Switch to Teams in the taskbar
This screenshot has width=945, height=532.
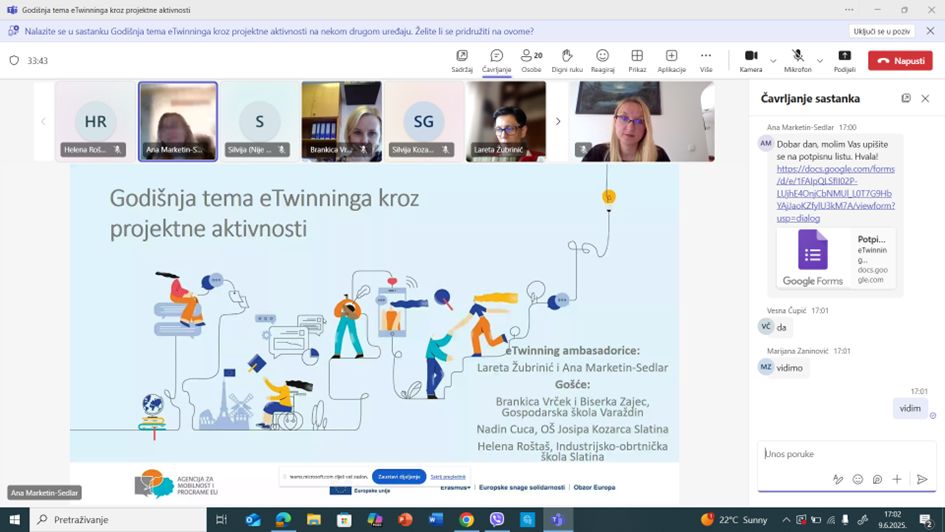tap(557, 519)
